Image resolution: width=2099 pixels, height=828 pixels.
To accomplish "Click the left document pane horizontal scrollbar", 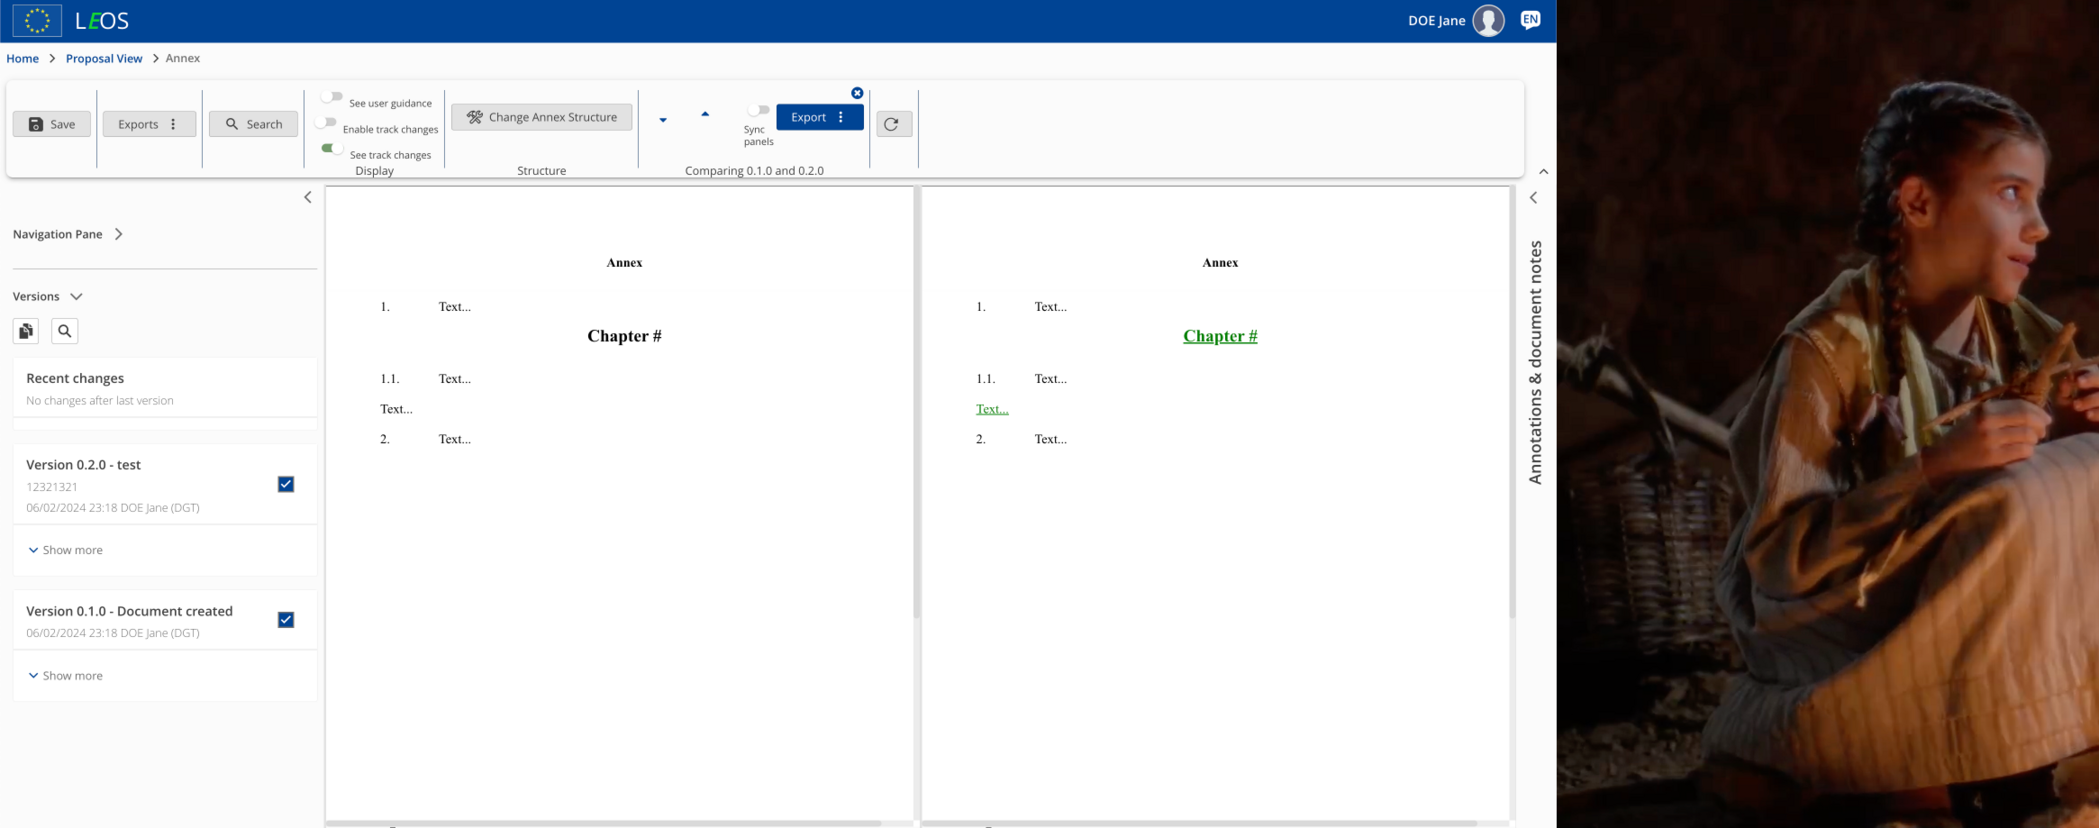I will click(603, 824).
